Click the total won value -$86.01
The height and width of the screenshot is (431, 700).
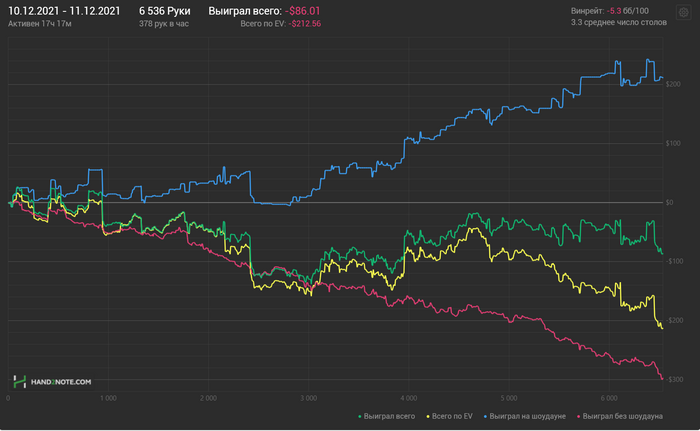tap(303, 11)
